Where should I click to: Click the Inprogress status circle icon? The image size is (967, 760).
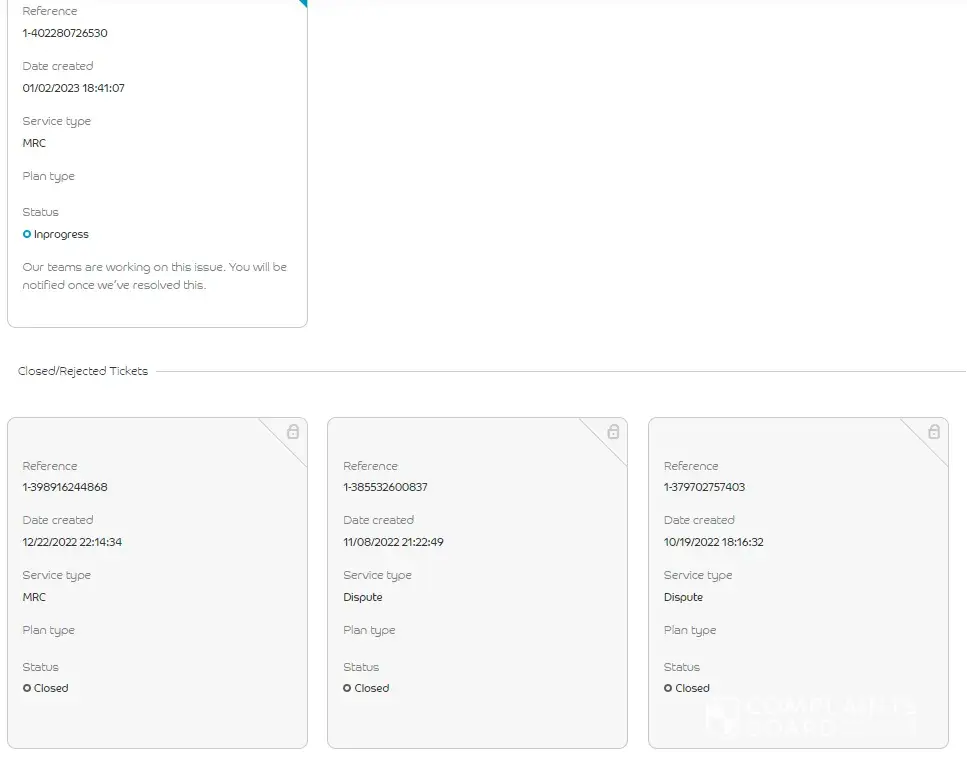[27, 234]
